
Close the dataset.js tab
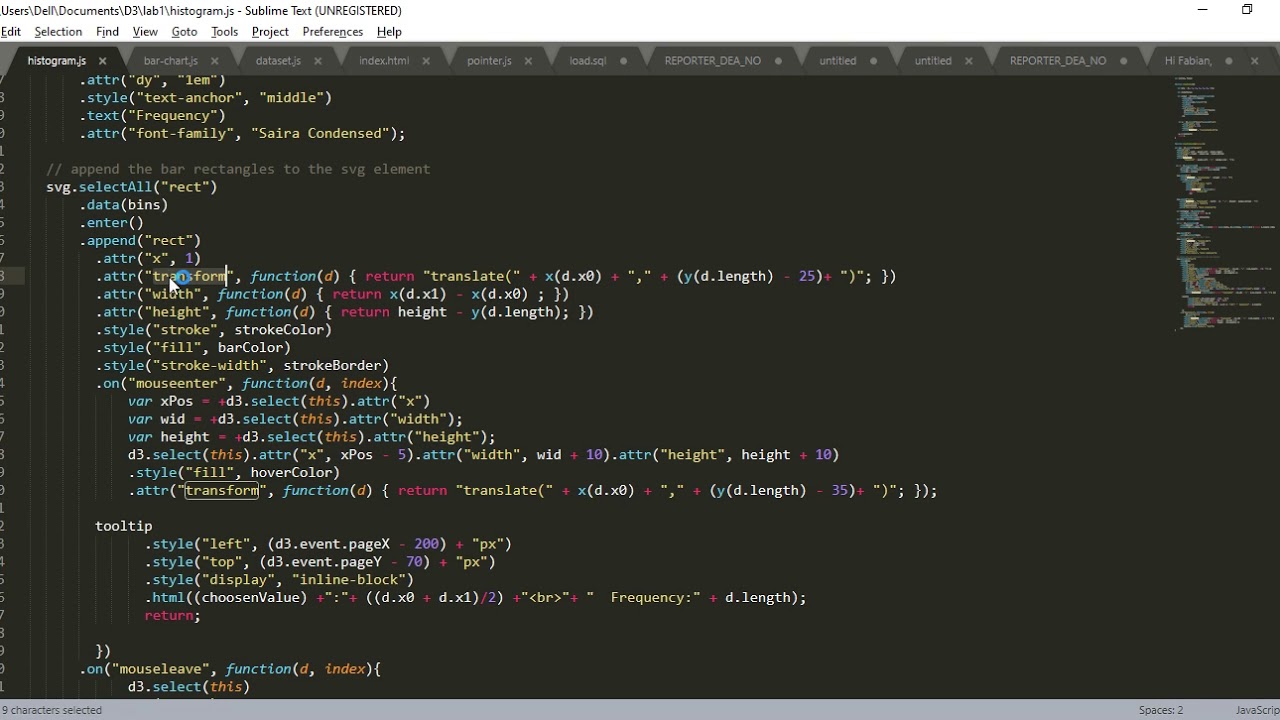click(316, 61)
